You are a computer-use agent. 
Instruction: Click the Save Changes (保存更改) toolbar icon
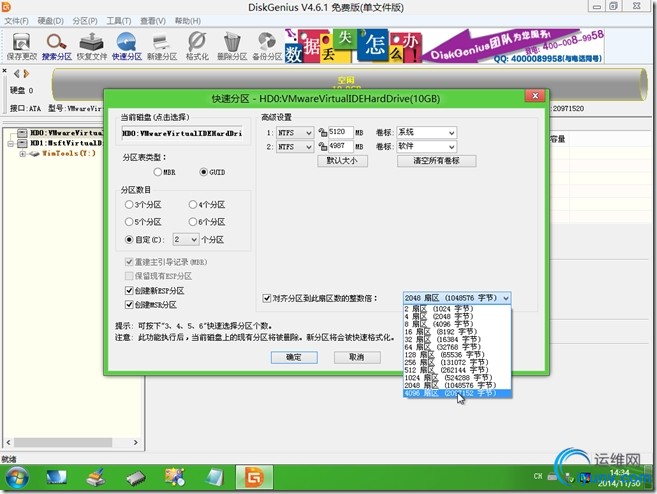point(21,46)
